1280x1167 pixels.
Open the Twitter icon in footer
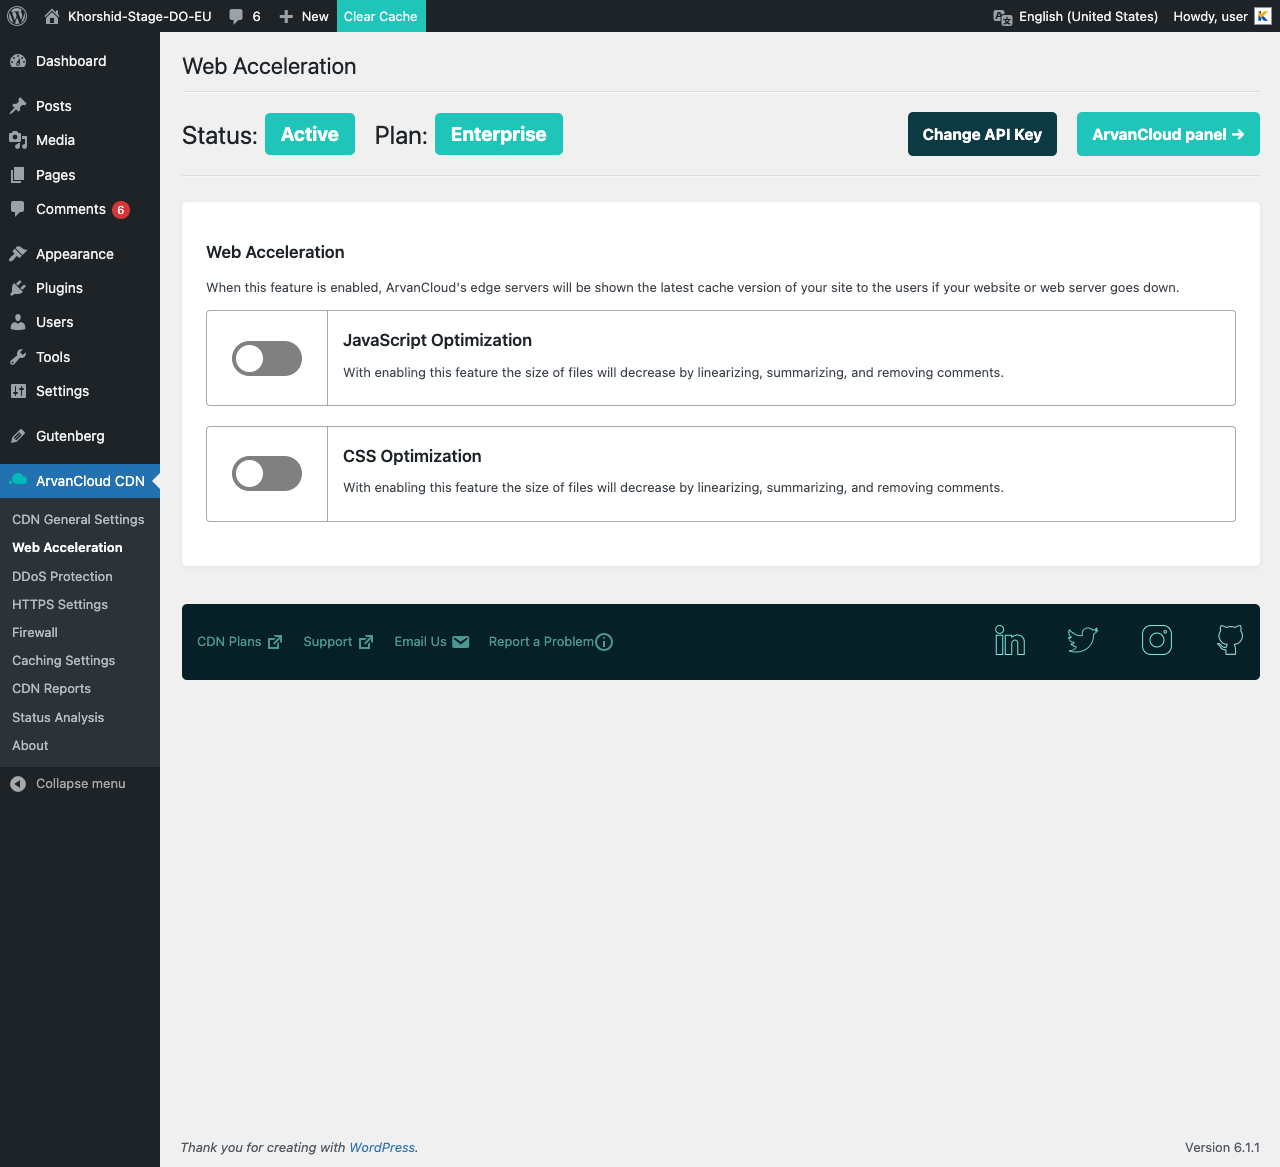pos(1083,640)
